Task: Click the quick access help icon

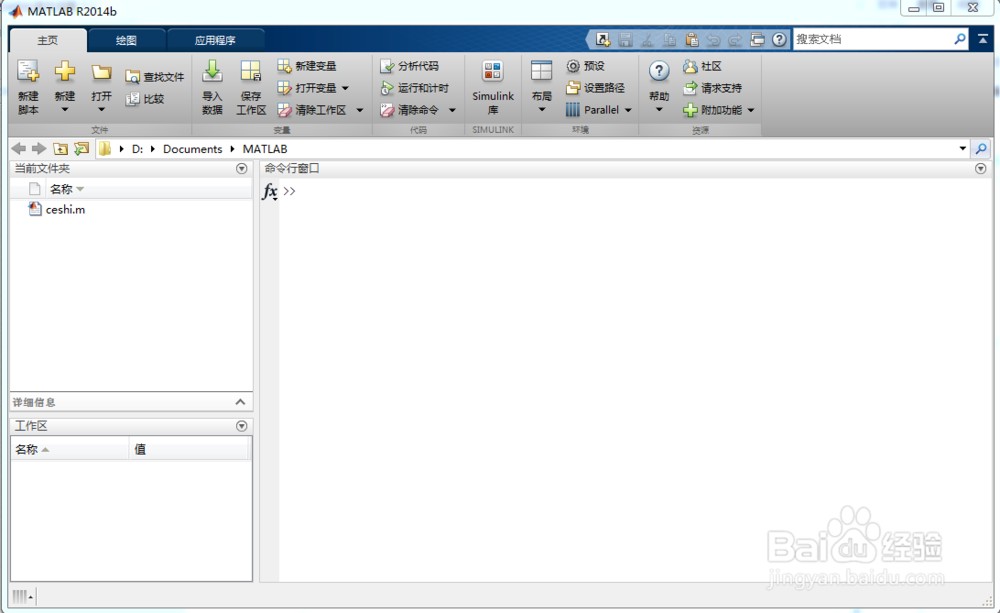Action: click(779, 40)
